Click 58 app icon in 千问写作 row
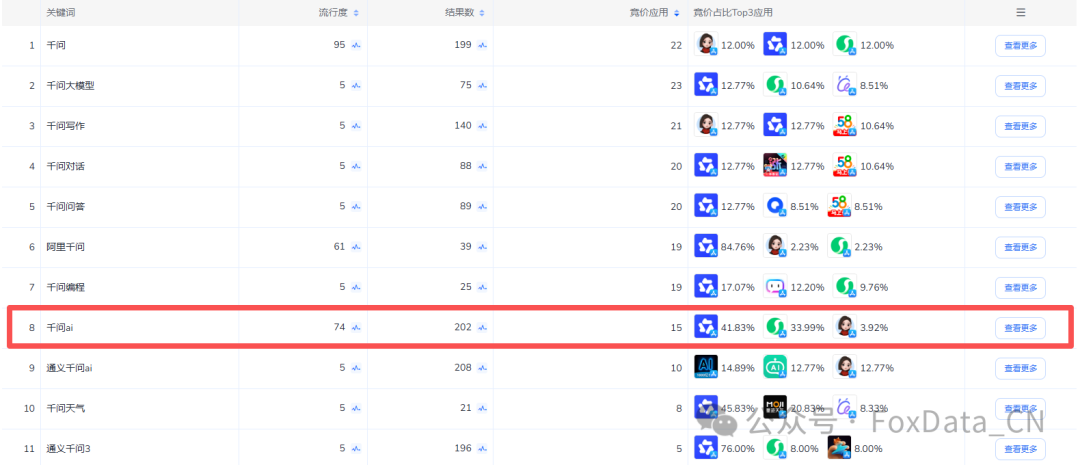This screenshot has height=465, width=1080. coord(844,125)
